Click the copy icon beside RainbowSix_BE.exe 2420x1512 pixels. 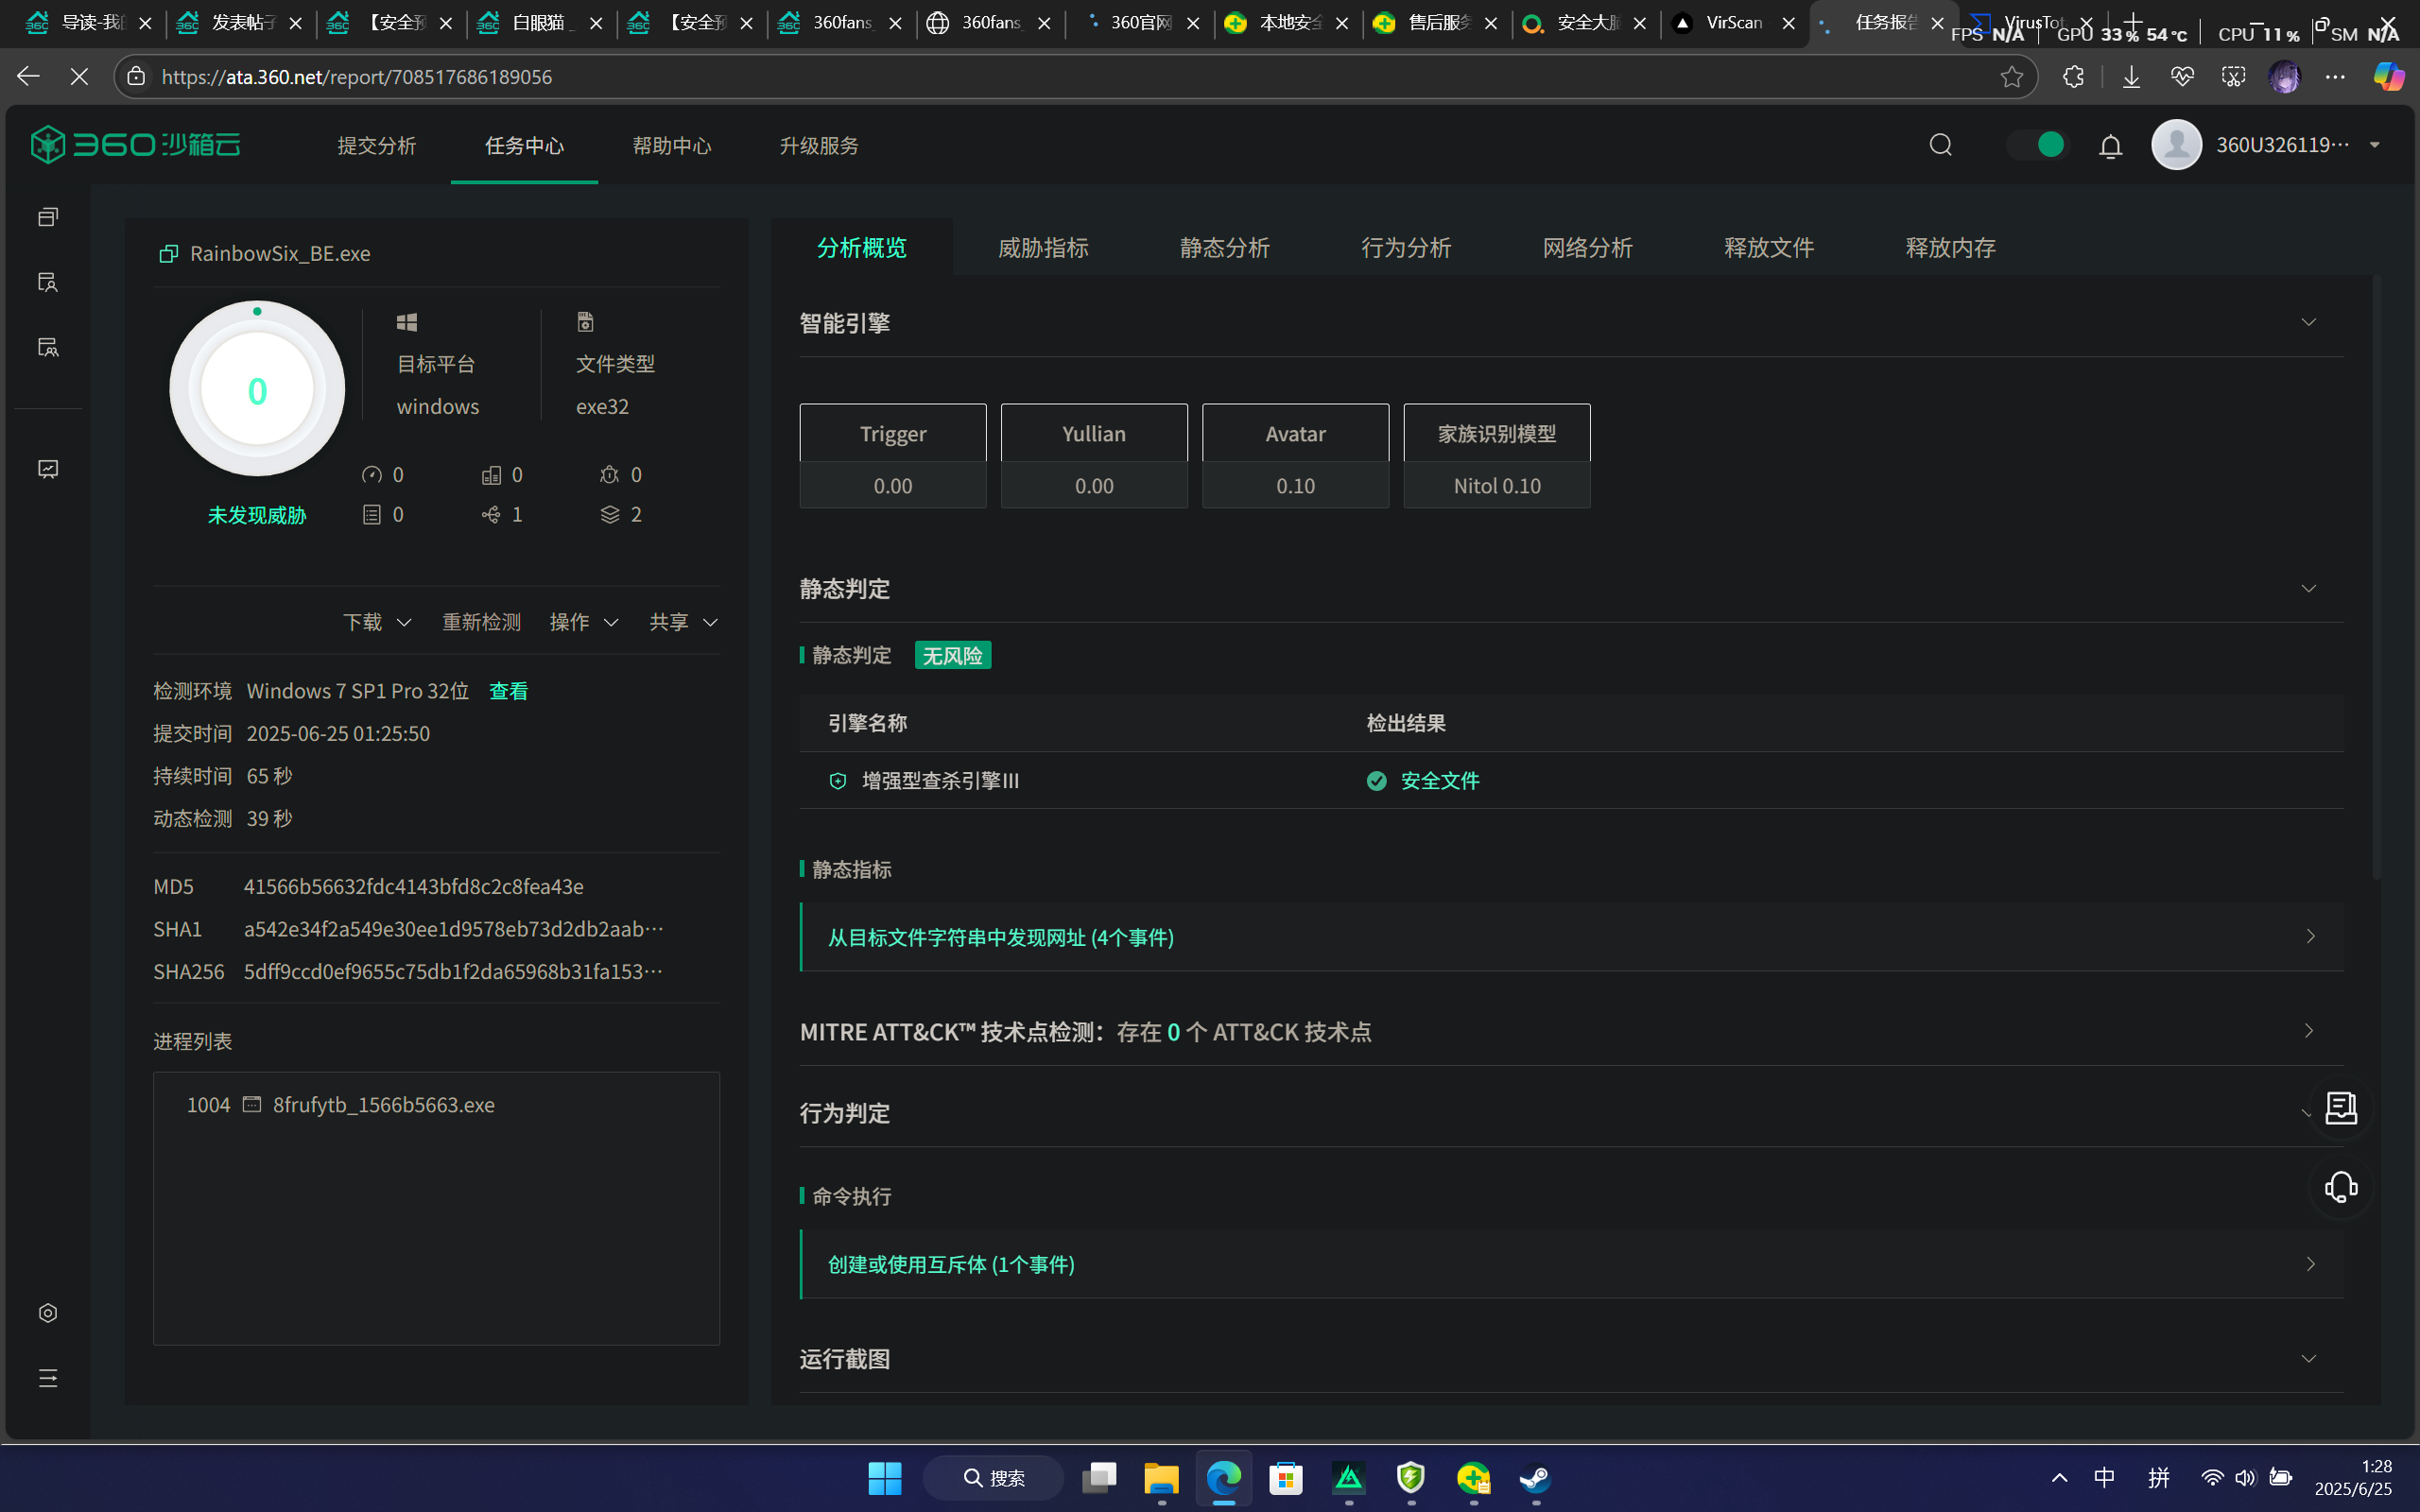coord(168,254)
